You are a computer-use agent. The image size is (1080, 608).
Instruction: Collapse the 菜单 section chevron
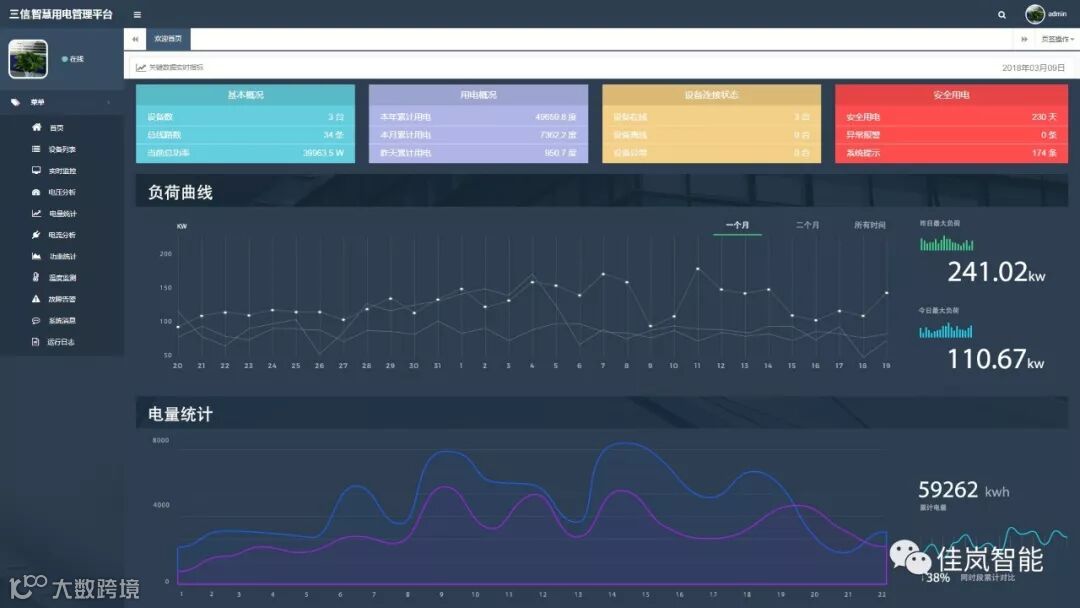point(108,103)
